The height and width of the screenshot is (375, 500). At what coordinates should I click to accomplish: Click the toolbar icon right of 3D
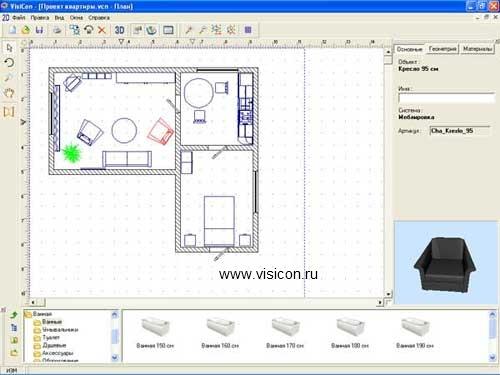click(x=138, y=30)
